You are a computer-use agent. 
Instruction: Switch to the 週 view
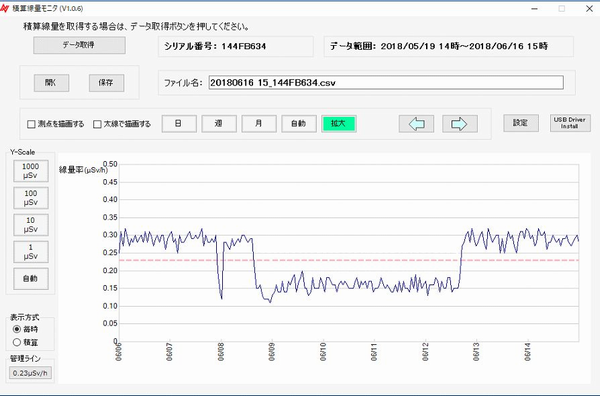coord(219,124)
